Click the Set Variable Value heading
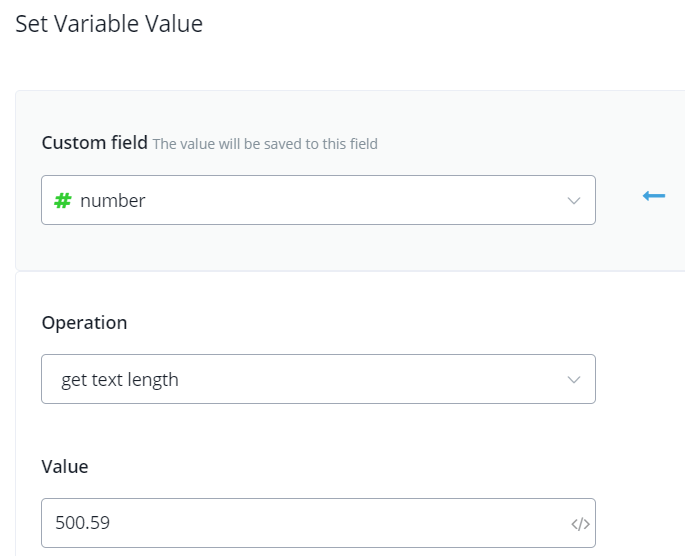Viewport: 685px width, 556px height. pos(109,24)
